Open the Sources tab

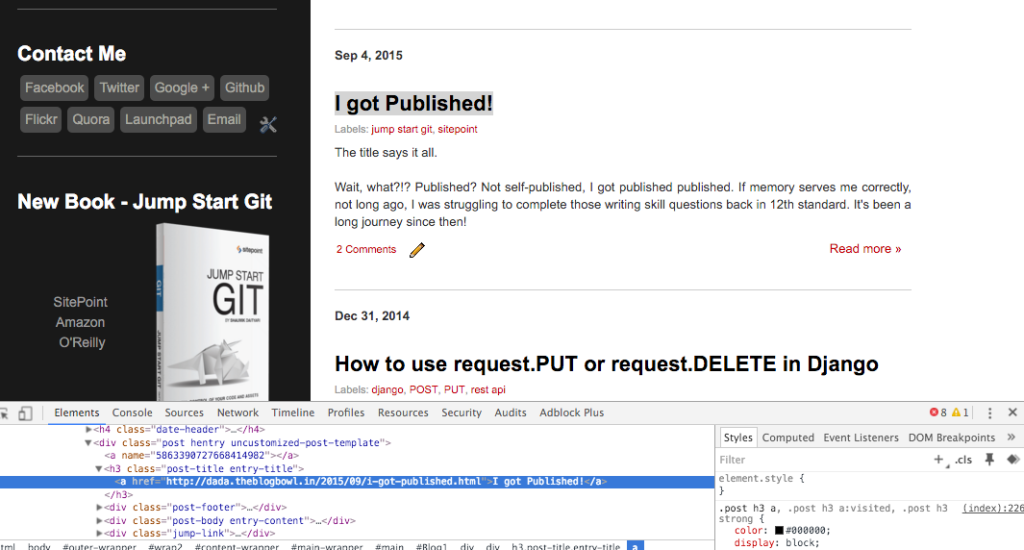click(x=184, y=413)
